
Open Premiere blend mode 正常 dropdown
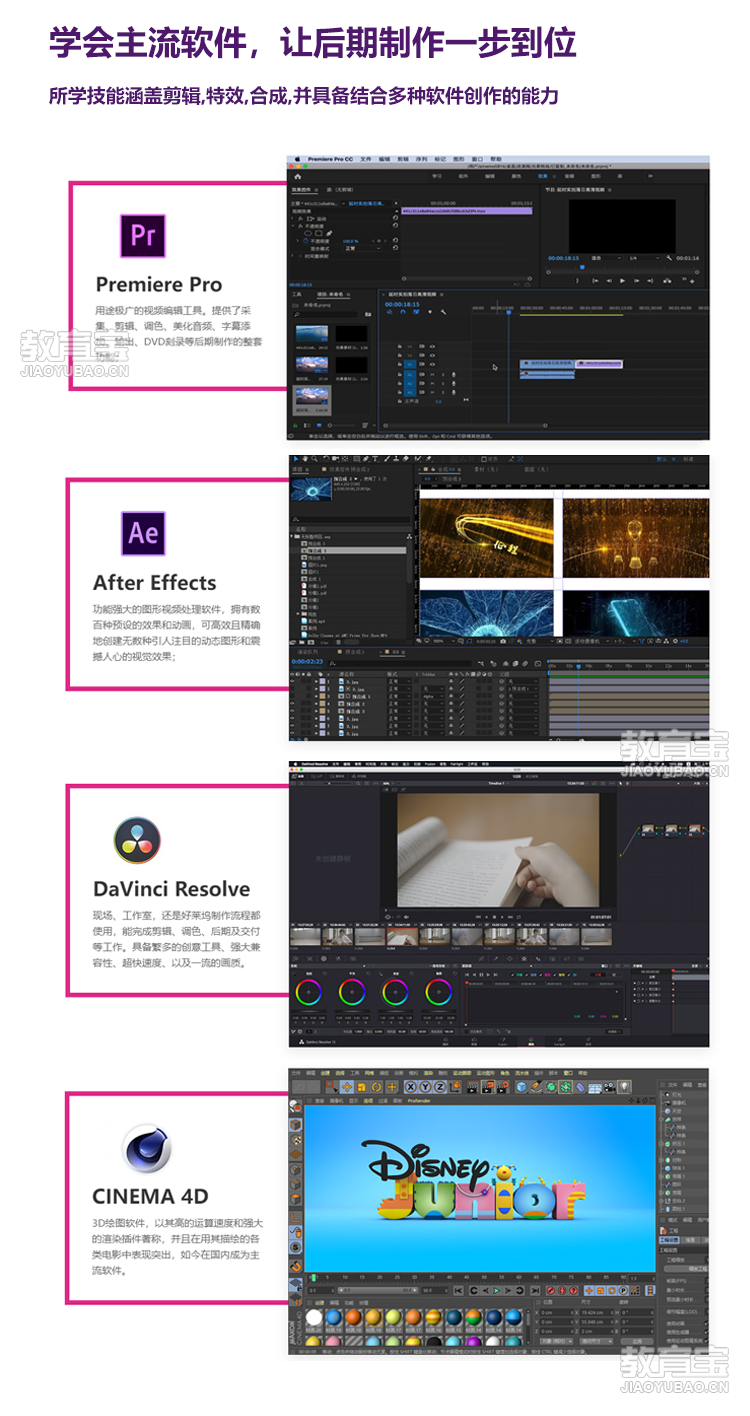click(x=361, y=248)
